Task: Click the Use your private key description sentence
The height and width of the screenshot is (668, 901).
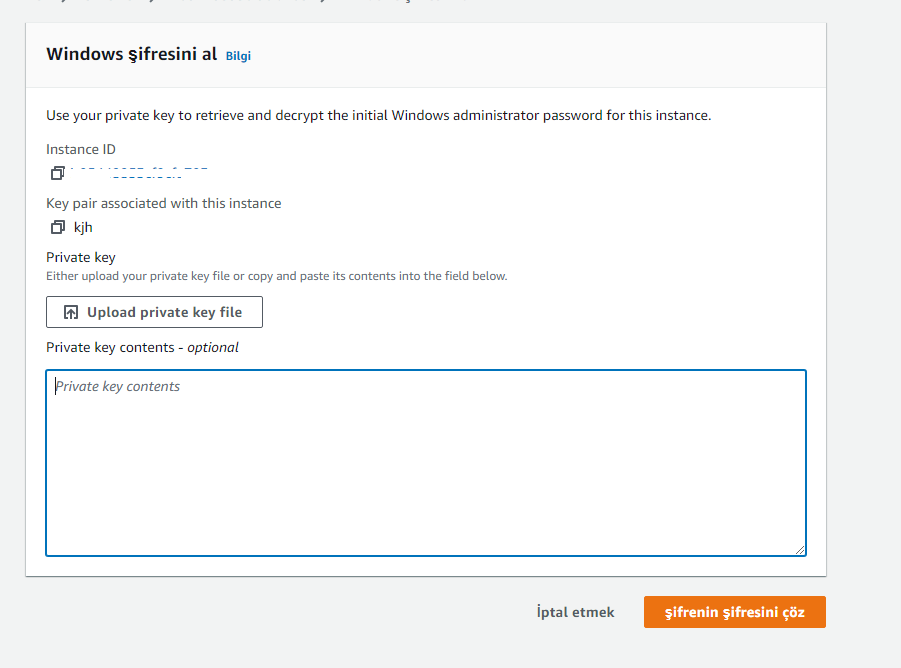Action: [378, 115]
